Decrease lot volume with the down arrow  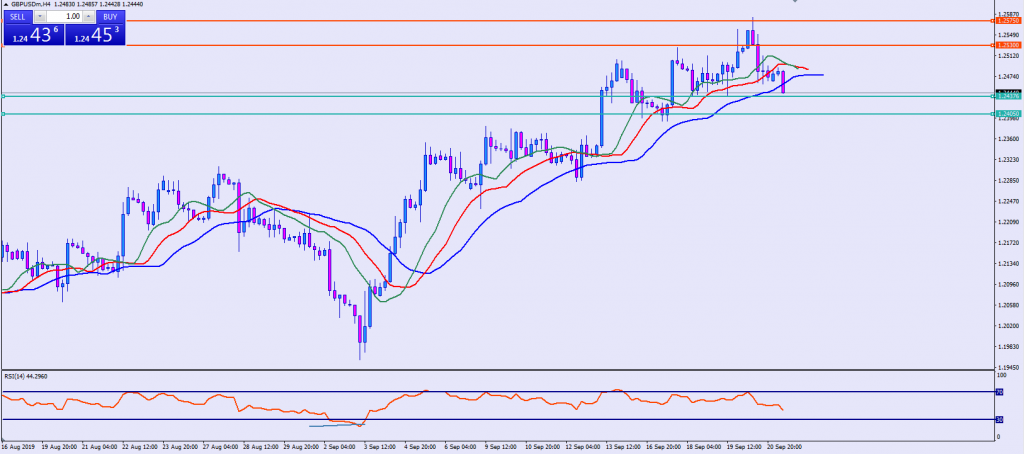click(x=39, y=17)
